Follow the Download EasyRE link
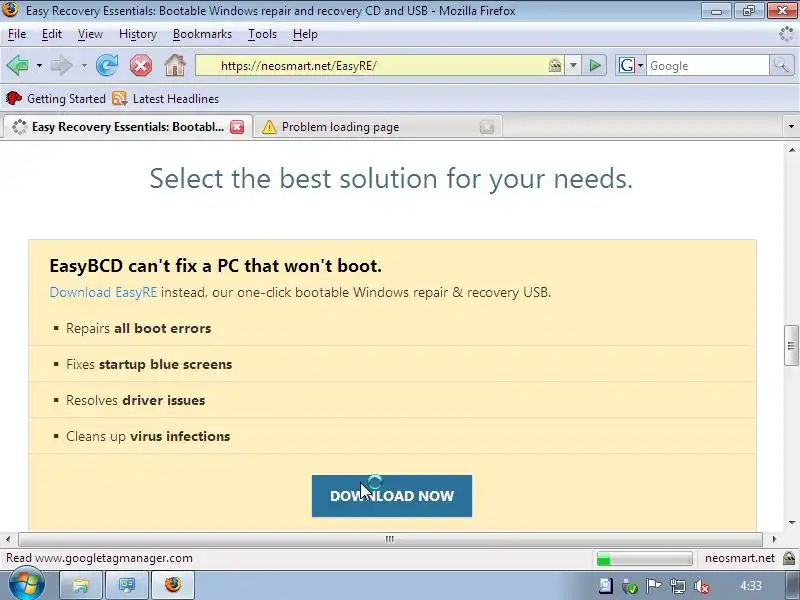This screenshot has width=800, height=600. point(103,292)
